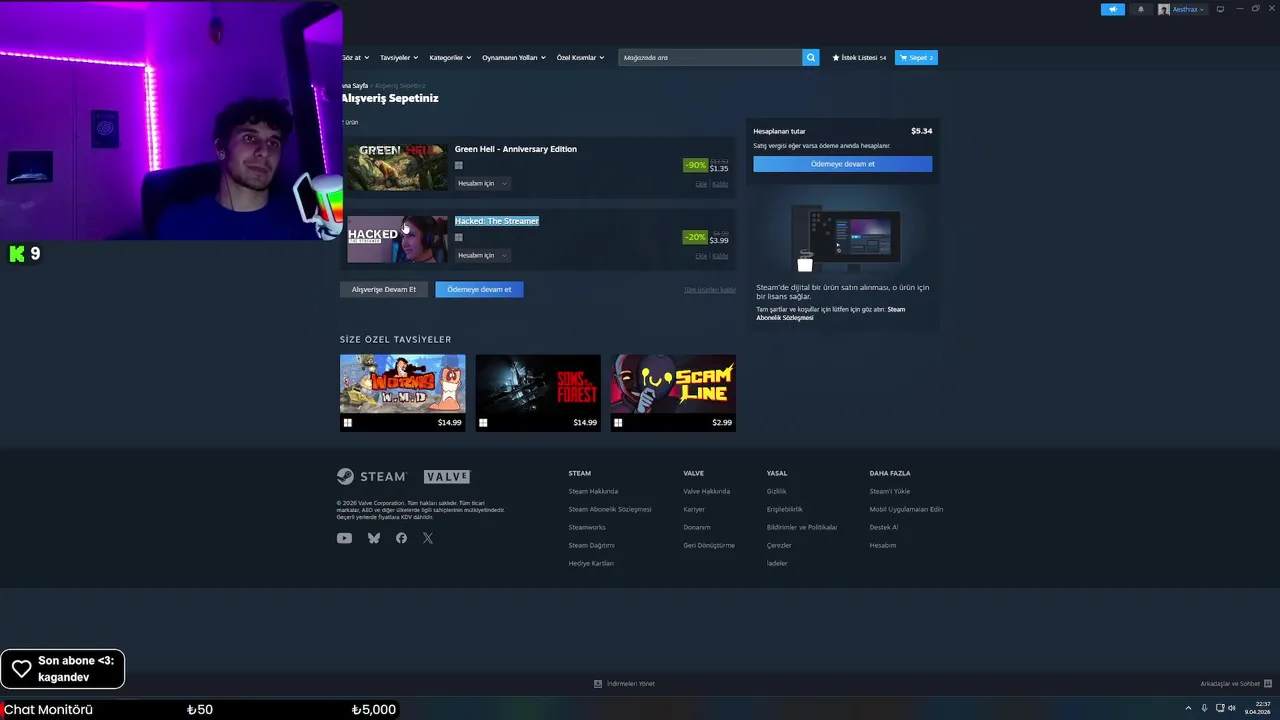Open Hacked: The Streamer game thumbnail
The width and height of the screenshot is (1280, 720).
click(397, 239)
